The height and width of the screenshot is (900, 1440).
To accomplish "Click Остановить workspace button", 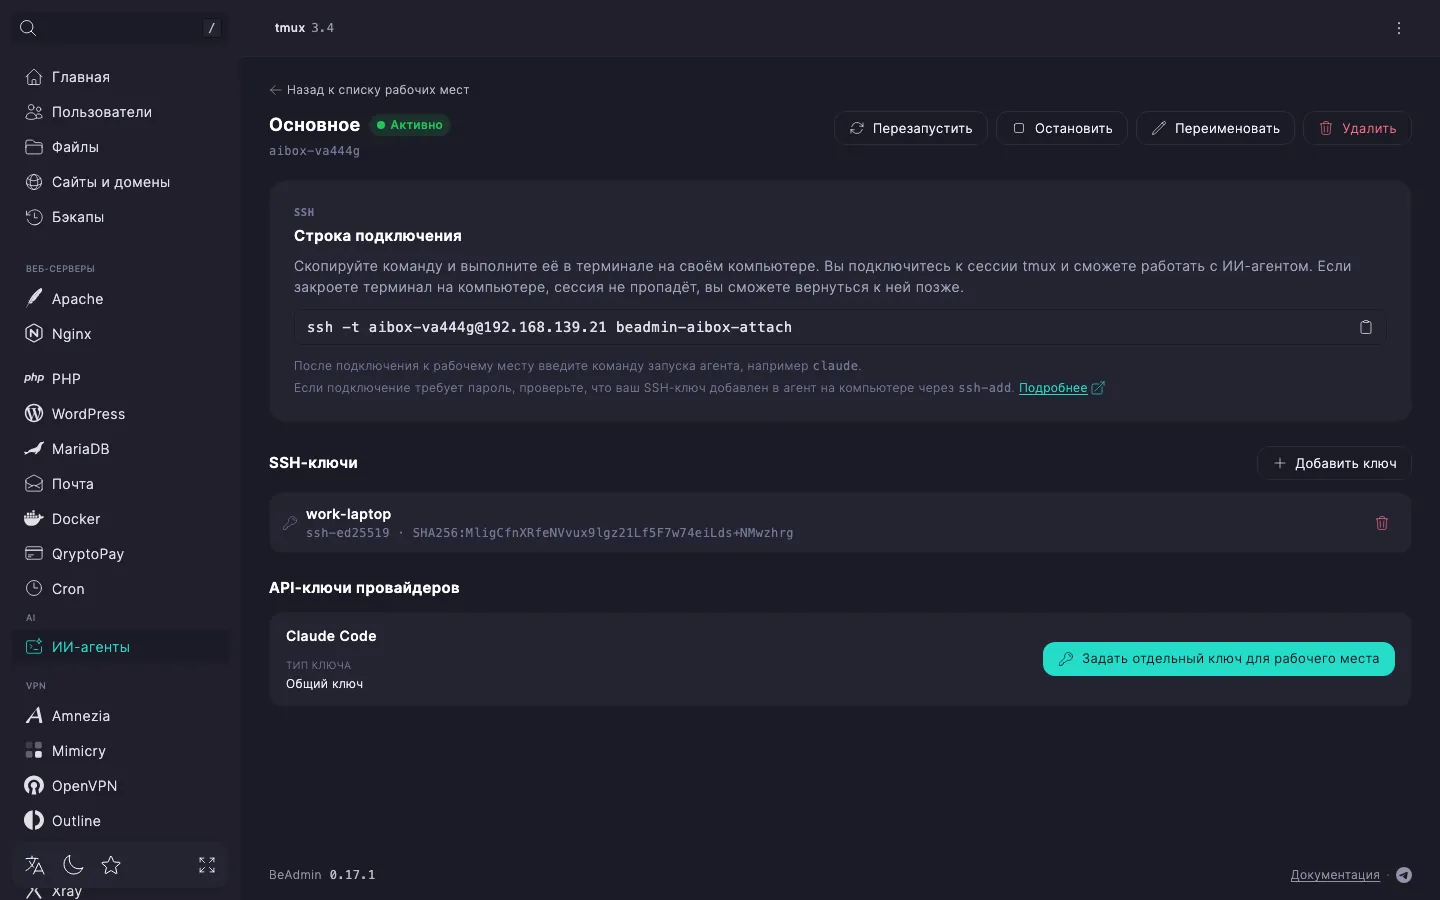I will click(x=1062, y=128).
